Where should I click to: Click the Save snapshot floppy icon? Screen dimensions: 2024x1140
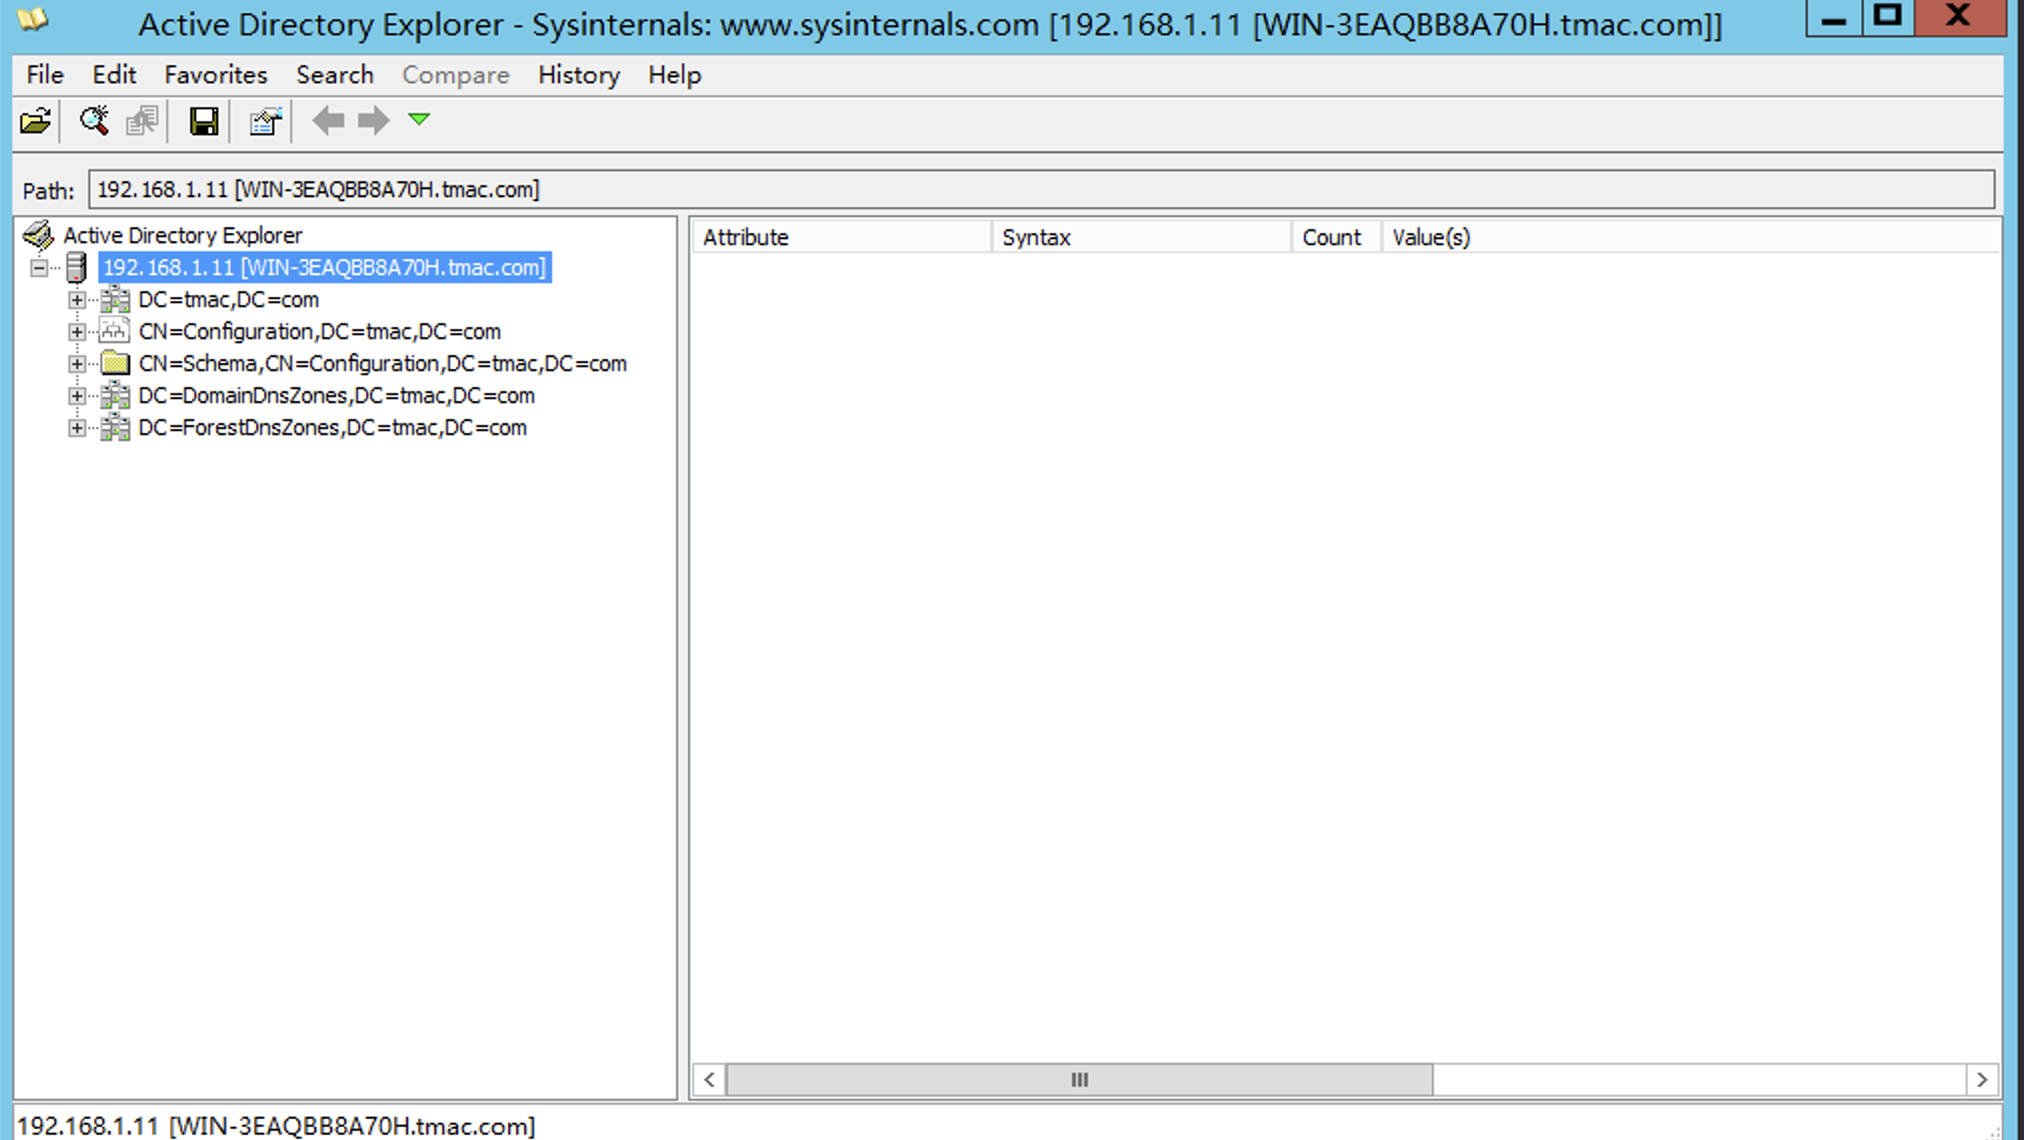coord(204,121)
